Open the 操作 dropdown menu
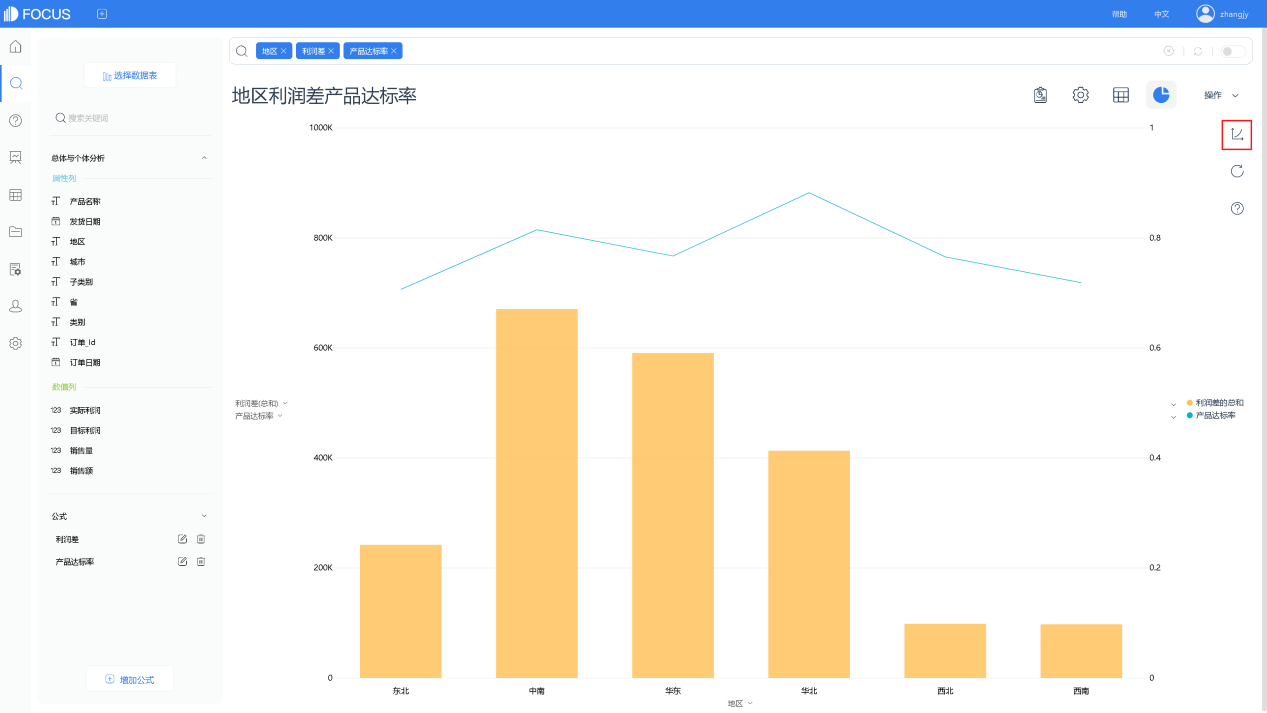The image size is (1267, 713). click(1222, 95)
